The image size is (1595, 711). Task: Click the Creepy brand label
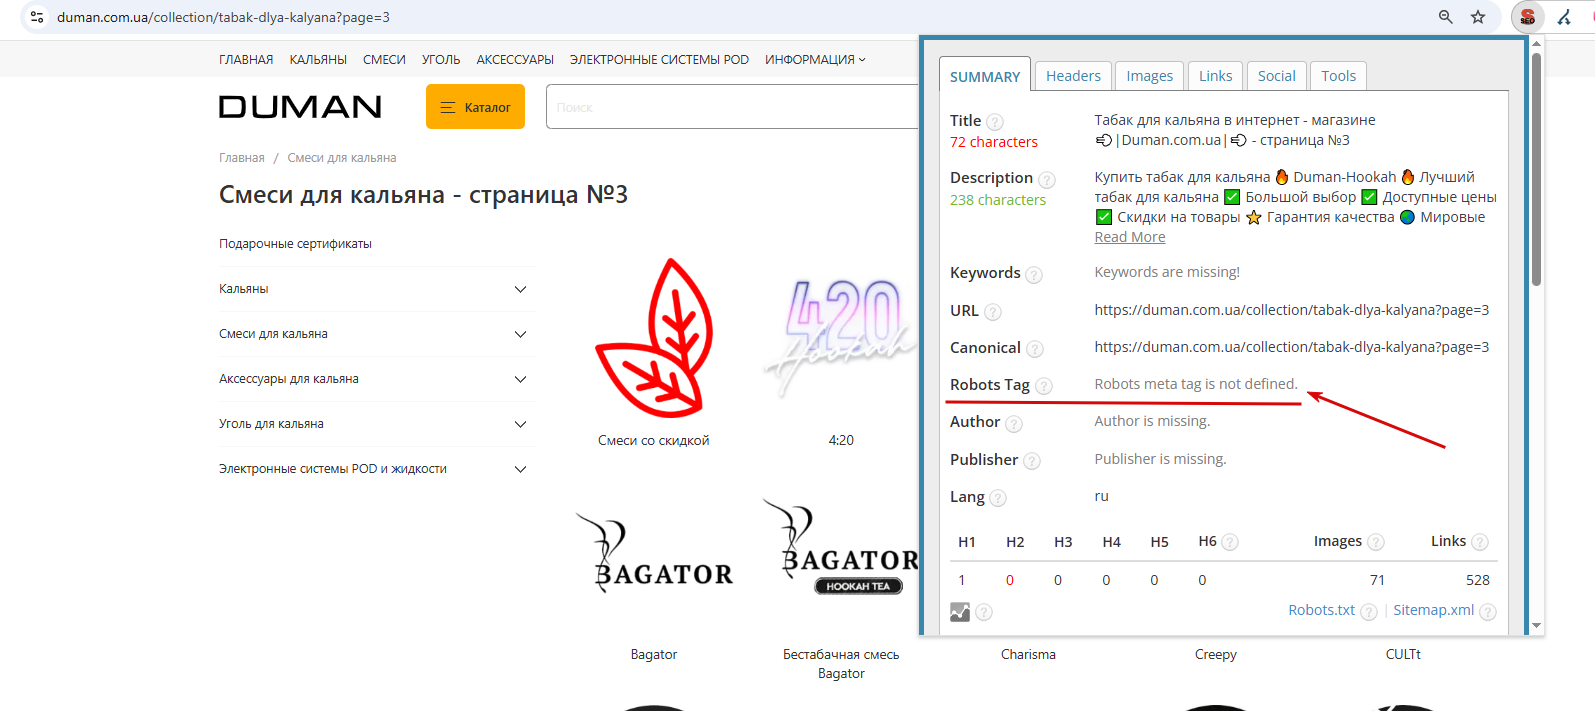[1215, 654]
